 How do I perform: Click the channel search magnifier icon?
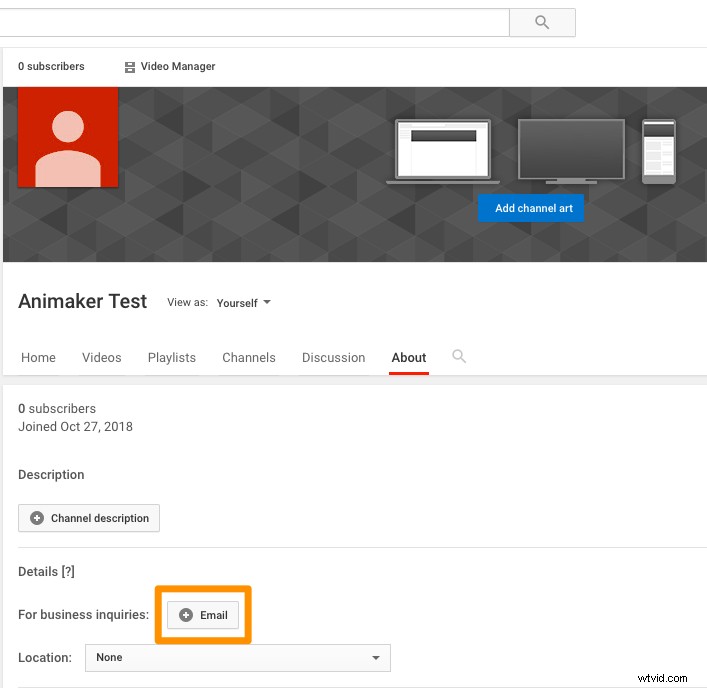459,356
